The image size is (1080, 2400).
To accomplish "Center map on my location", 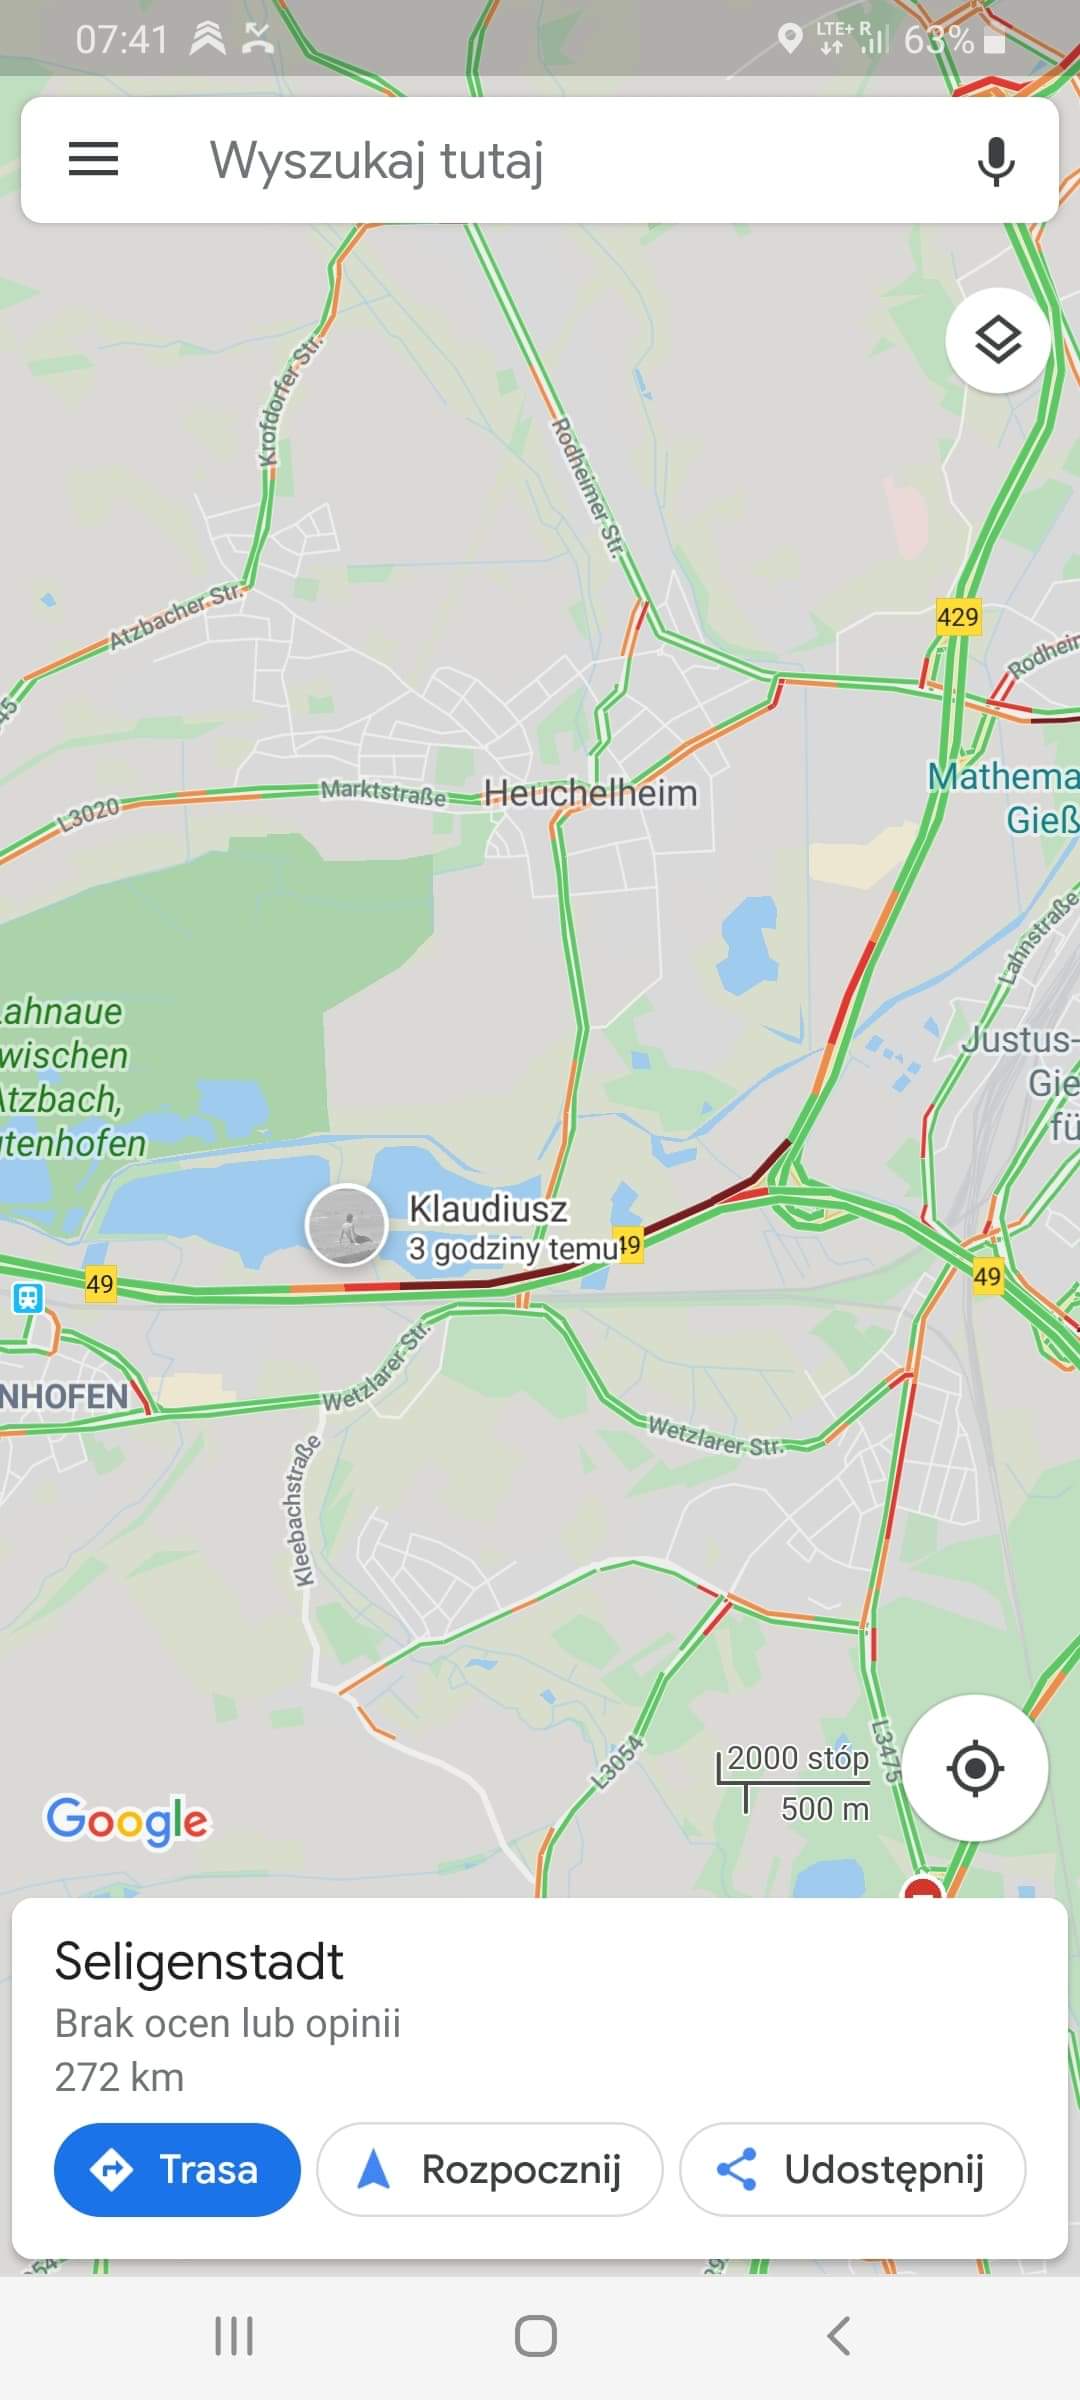I will [x=975, y=1768].
